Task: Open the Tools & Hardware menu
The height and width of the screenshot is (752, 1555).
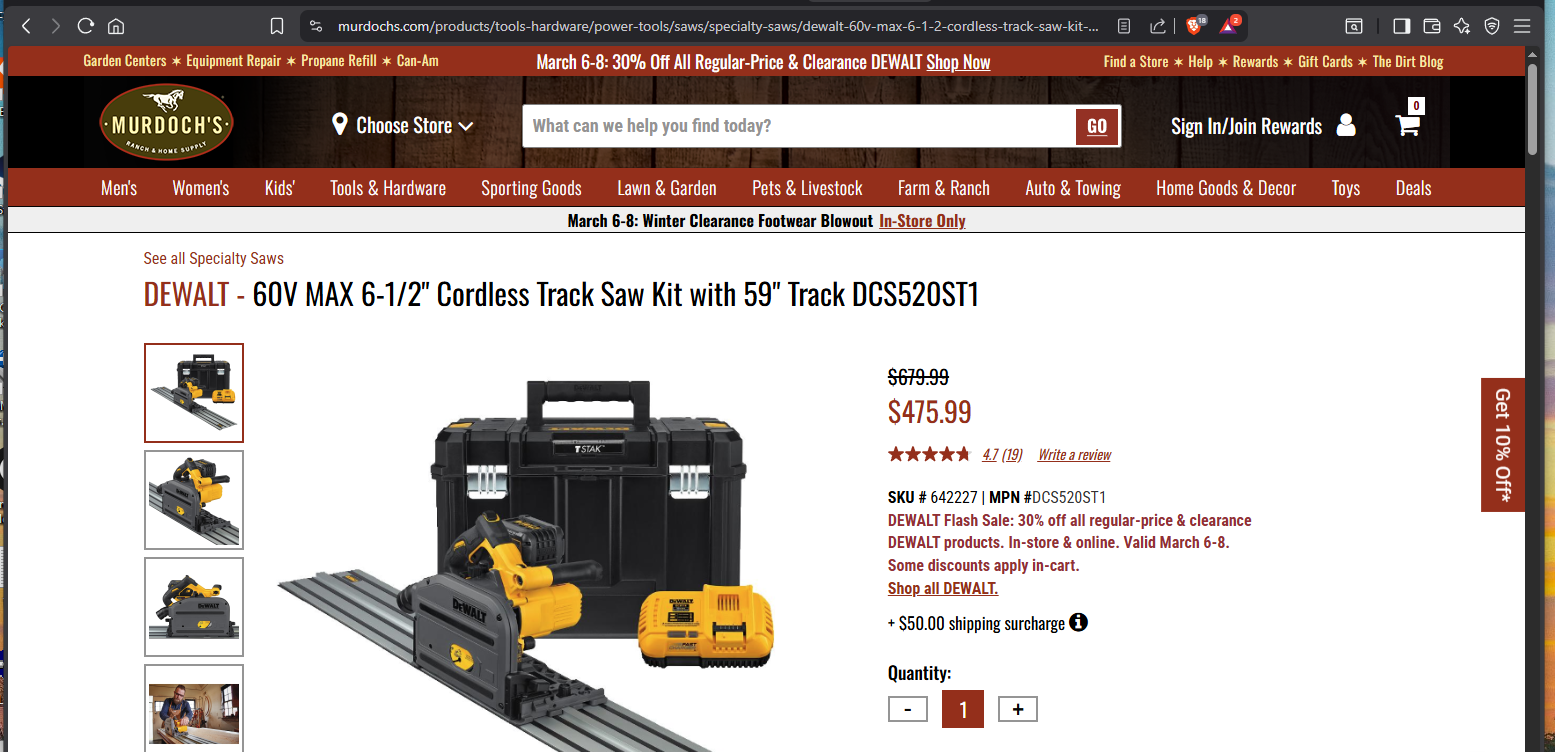Action: (x=388, y=188)
